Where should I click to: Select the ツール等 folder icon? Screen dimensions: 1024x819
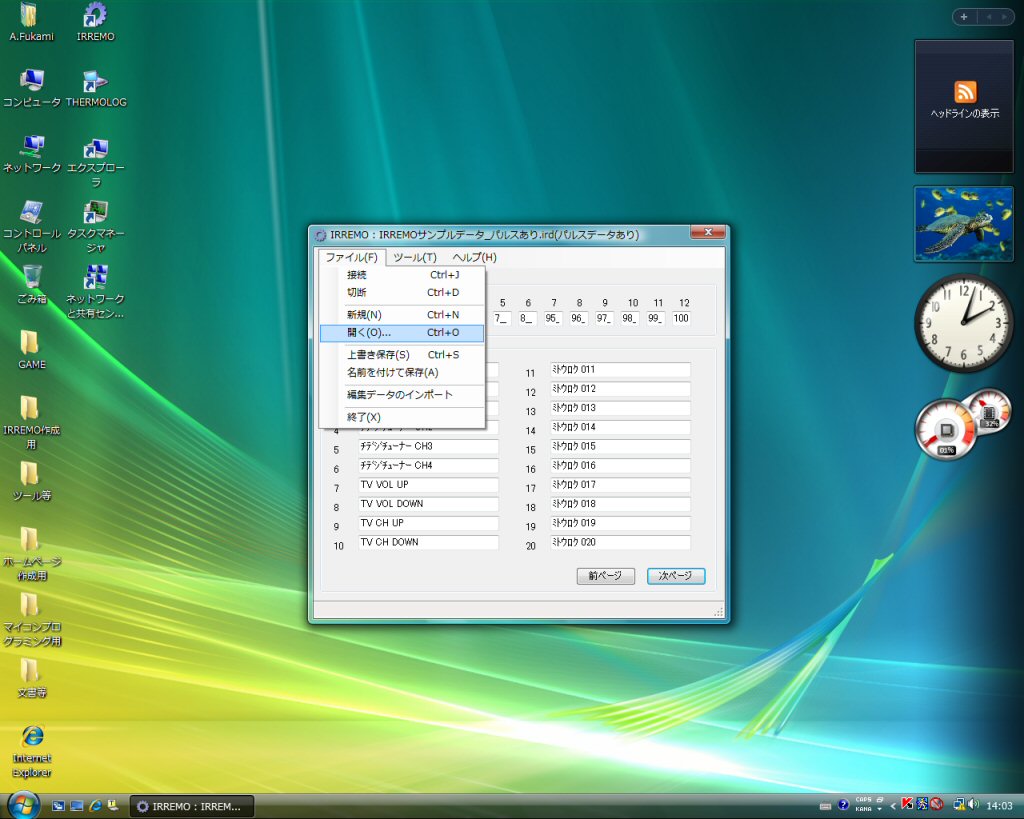(31, 481)
